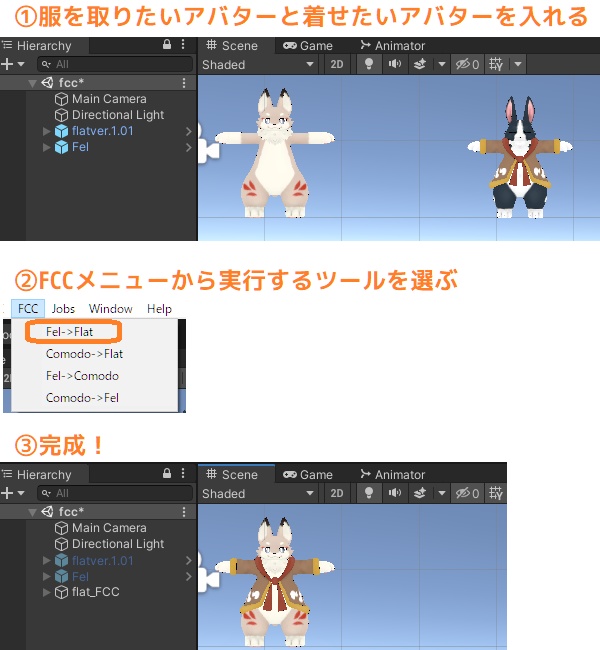Expand Fel object in top Hierarchy
This screenshot has height=650, width=600.
tap(46, 148)
